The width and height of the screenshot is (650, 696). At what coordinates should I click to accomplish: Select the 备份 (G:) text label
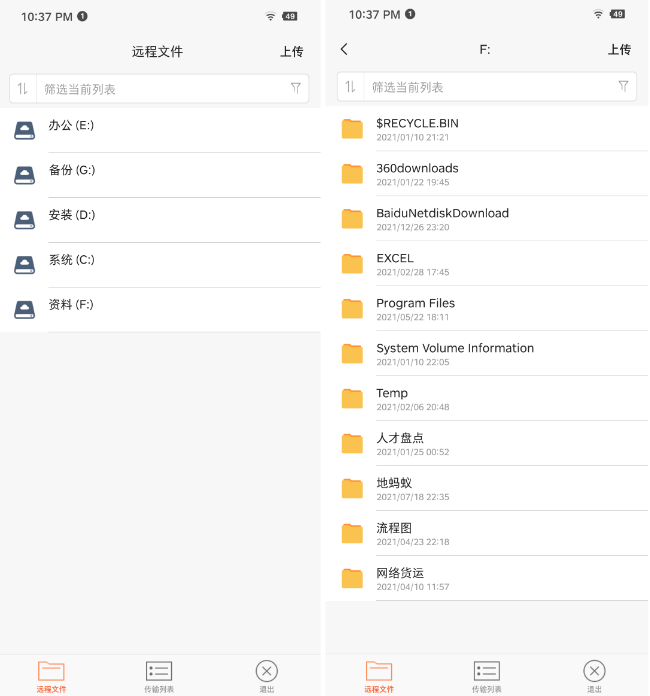(x=72, y=170)
